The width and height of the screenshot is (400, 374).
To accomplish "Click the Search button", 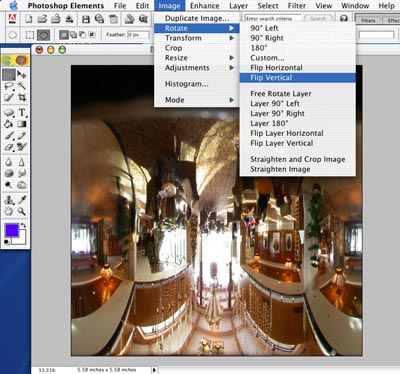I will (x=318, y=19).
